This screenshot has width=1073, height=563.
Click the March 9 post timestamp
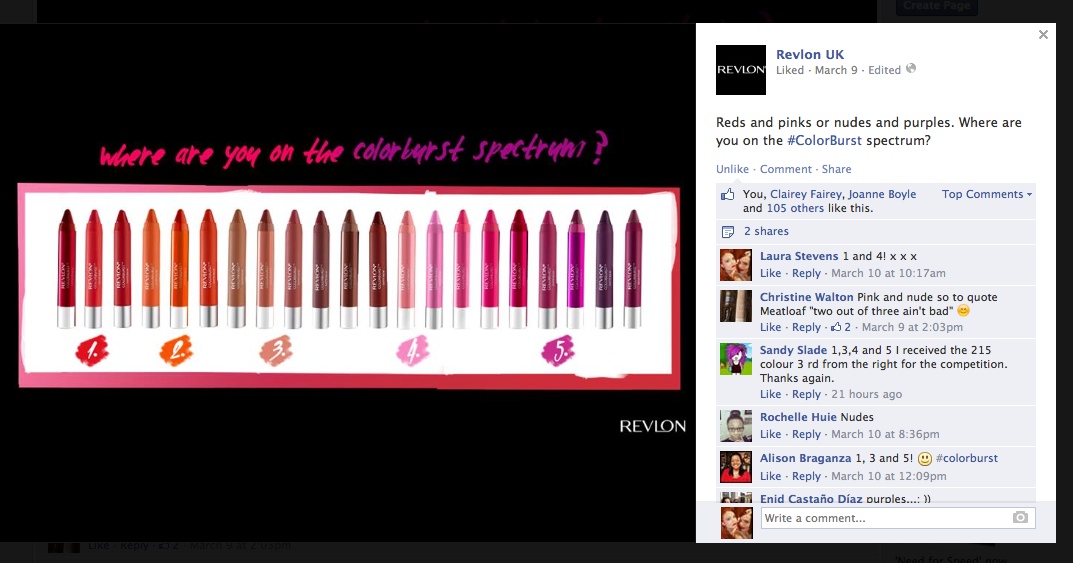836,70
